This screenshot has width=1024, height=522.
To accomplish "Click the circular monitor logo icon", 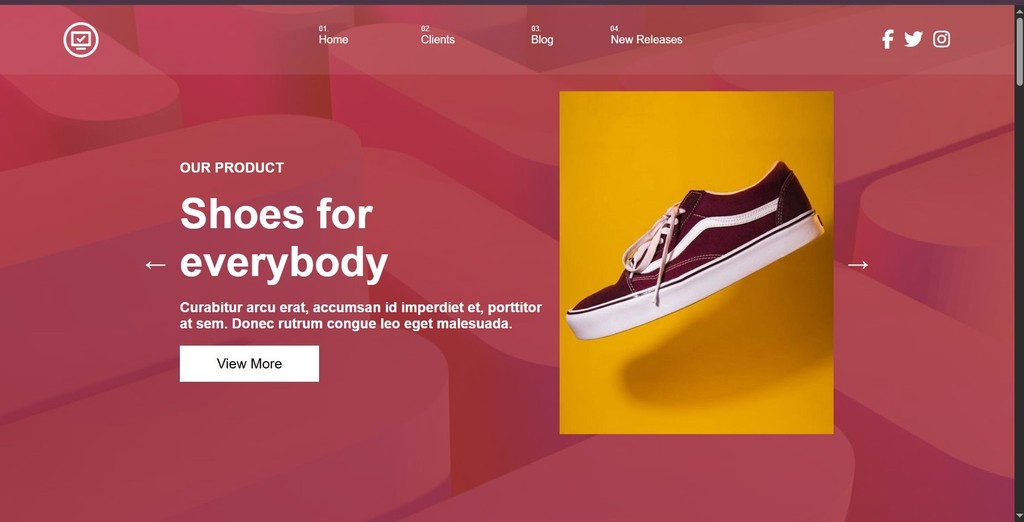I will pos(81,40).
